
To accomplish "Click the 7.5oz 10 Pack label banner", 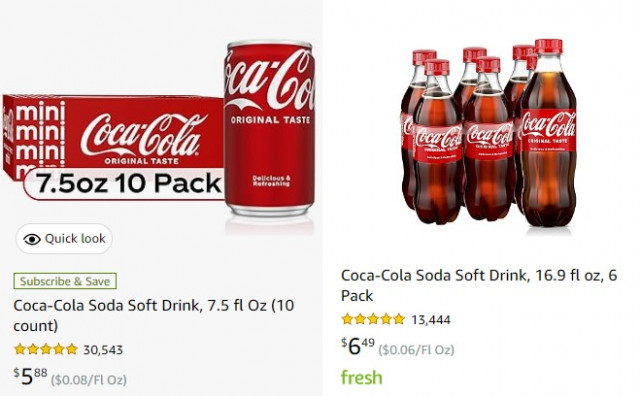I will [x=124, y=183].
